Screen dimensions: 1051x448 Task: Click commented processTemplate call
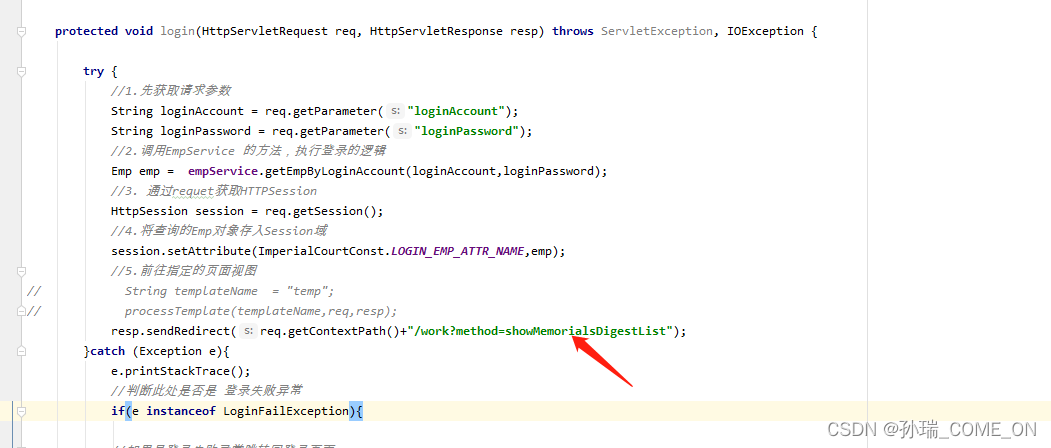[x=261, y=311]
